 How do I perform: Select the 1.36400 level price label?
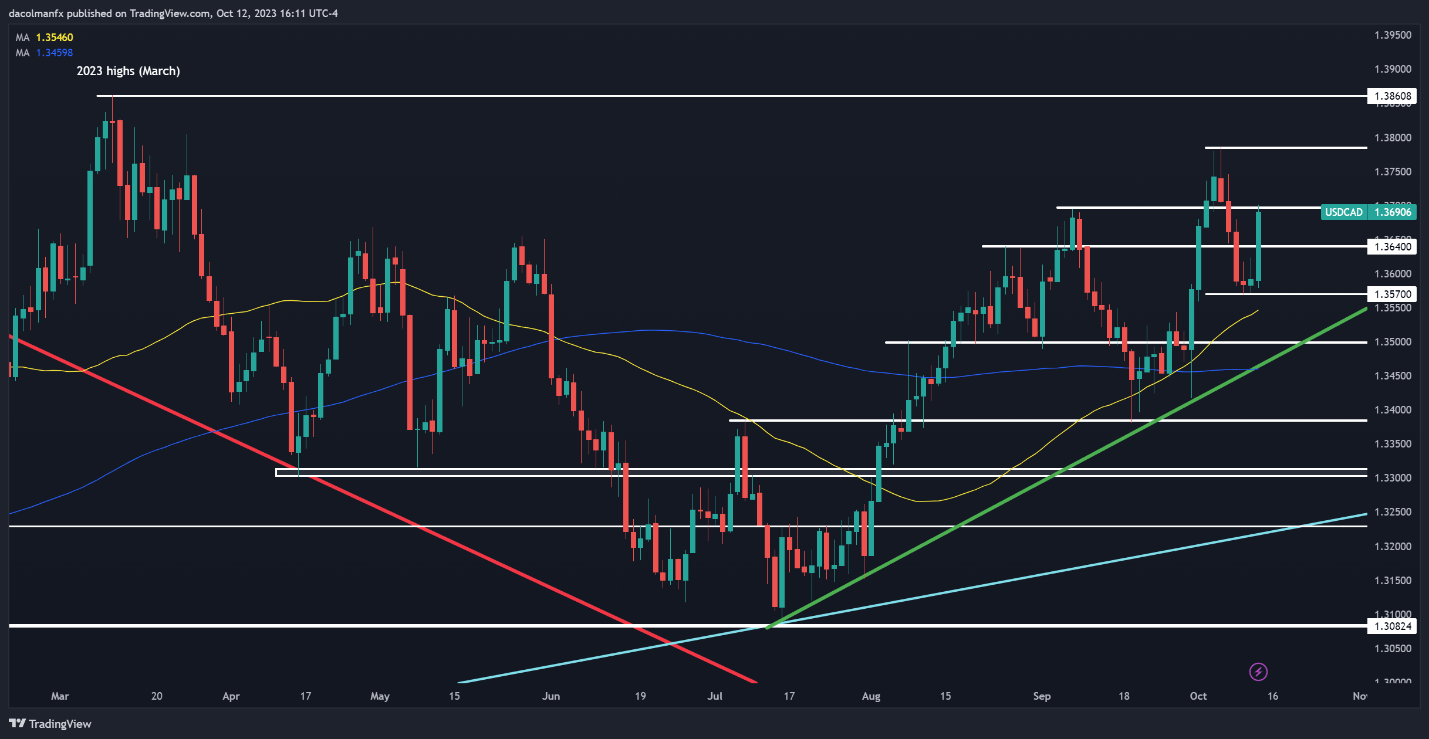[1392, 246]
